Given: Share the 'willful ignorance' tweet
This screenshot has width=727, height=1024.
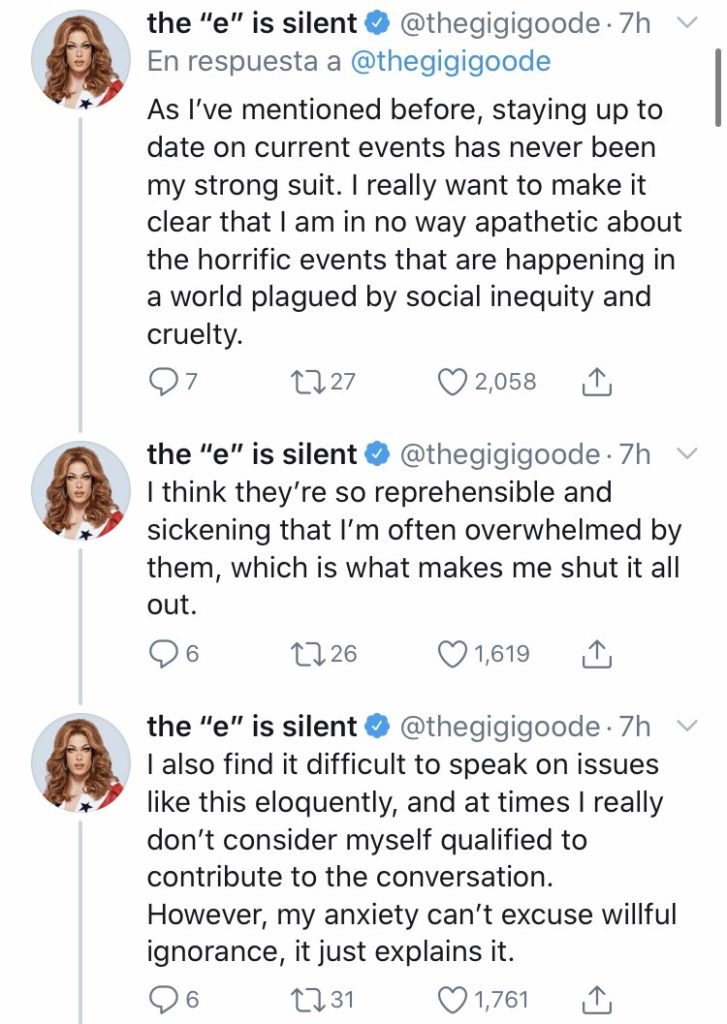Looking at the screenshot, I should (596, 998).
